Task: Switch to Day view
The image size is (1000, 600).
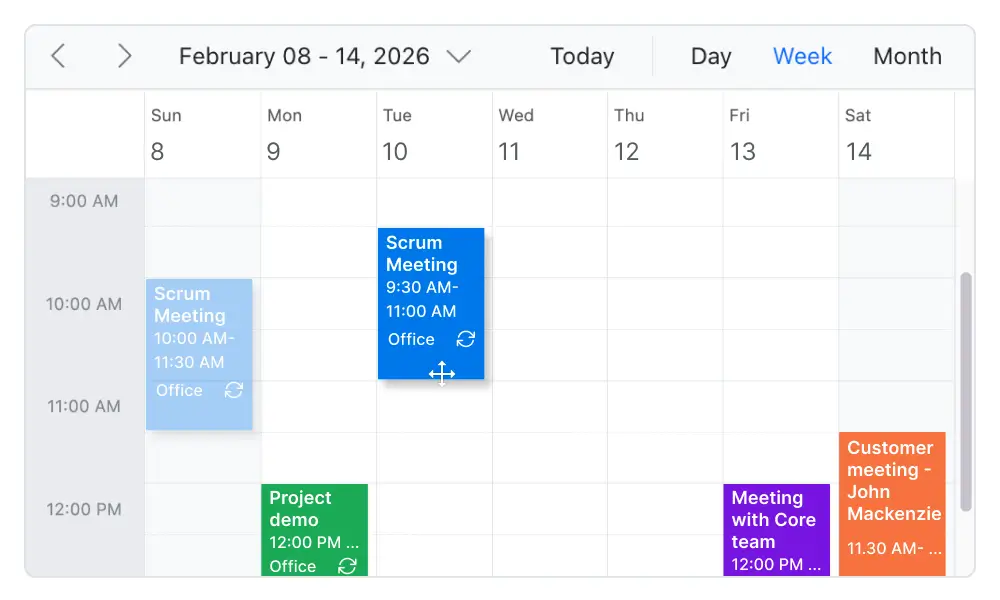Action: click(711, 57)
